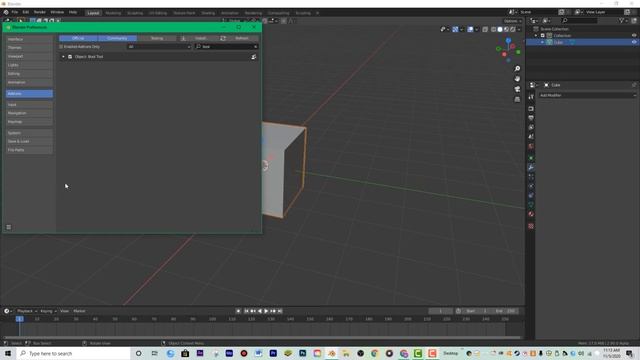The image size is (640, 360).
Task: Open the Render menu
Action: coord(40,12)
